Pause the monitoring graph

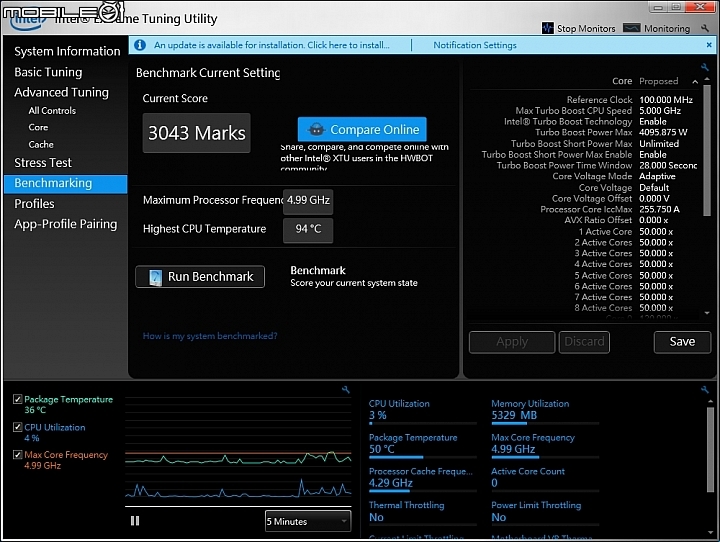click(x=135, y=521)
